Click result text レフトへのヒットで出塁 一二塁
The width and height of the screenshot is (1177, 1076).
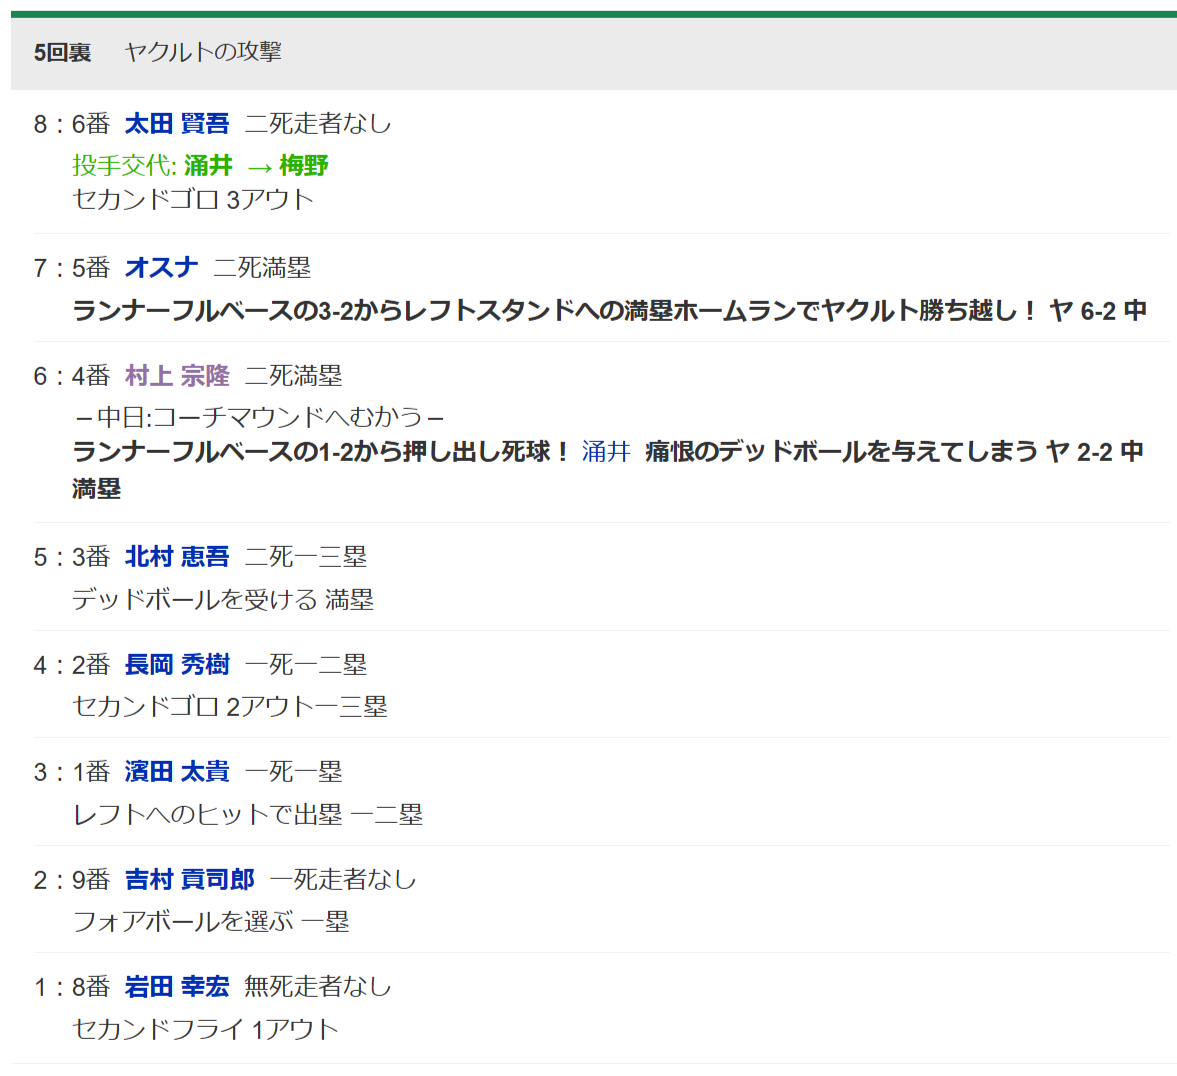(x=248, y=814)
